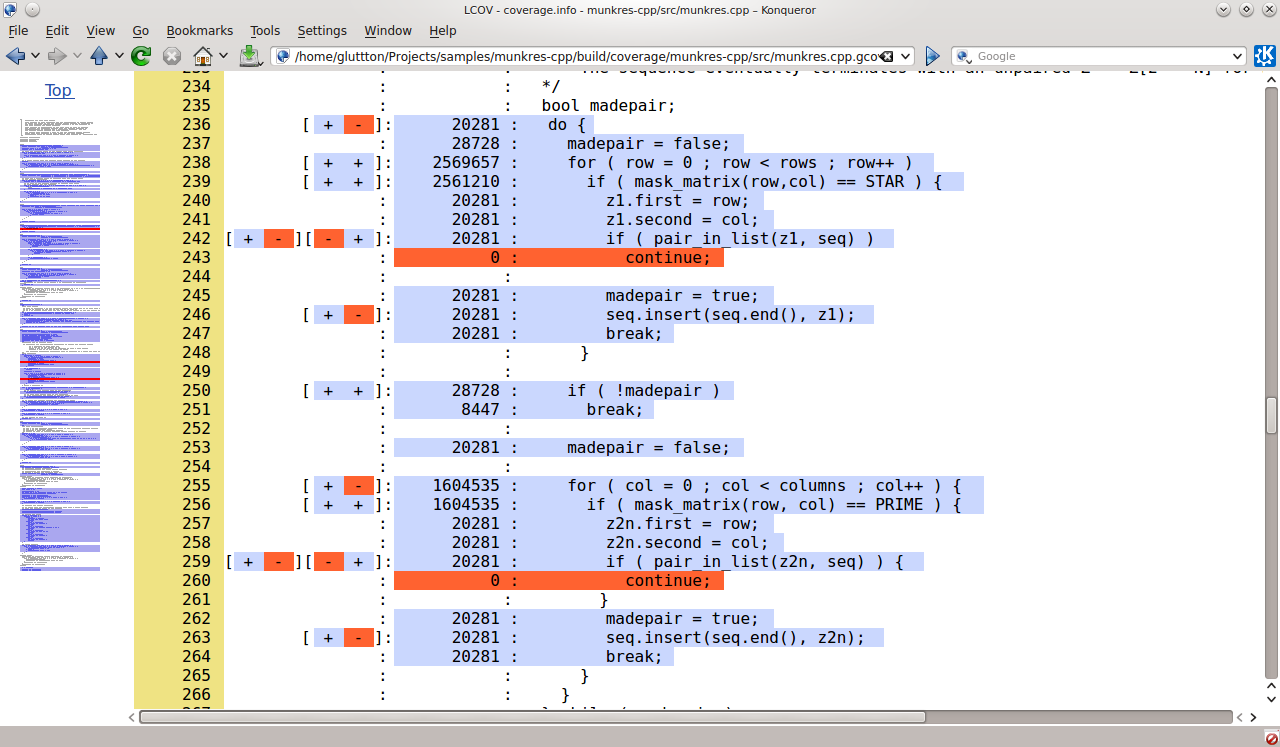Click the line number 255
The height and width of the screenshot is (747, 1280).
click(196, 485)
